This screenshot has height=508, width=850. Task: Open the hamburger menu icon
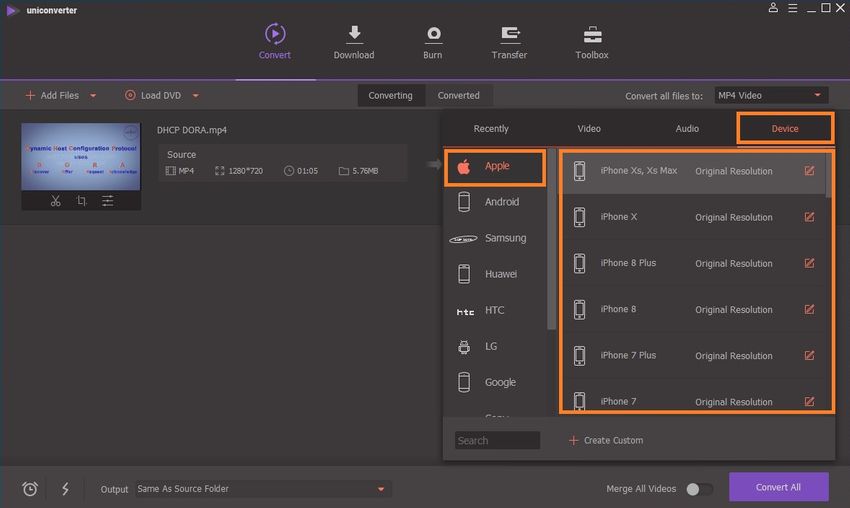coord(793,8)
